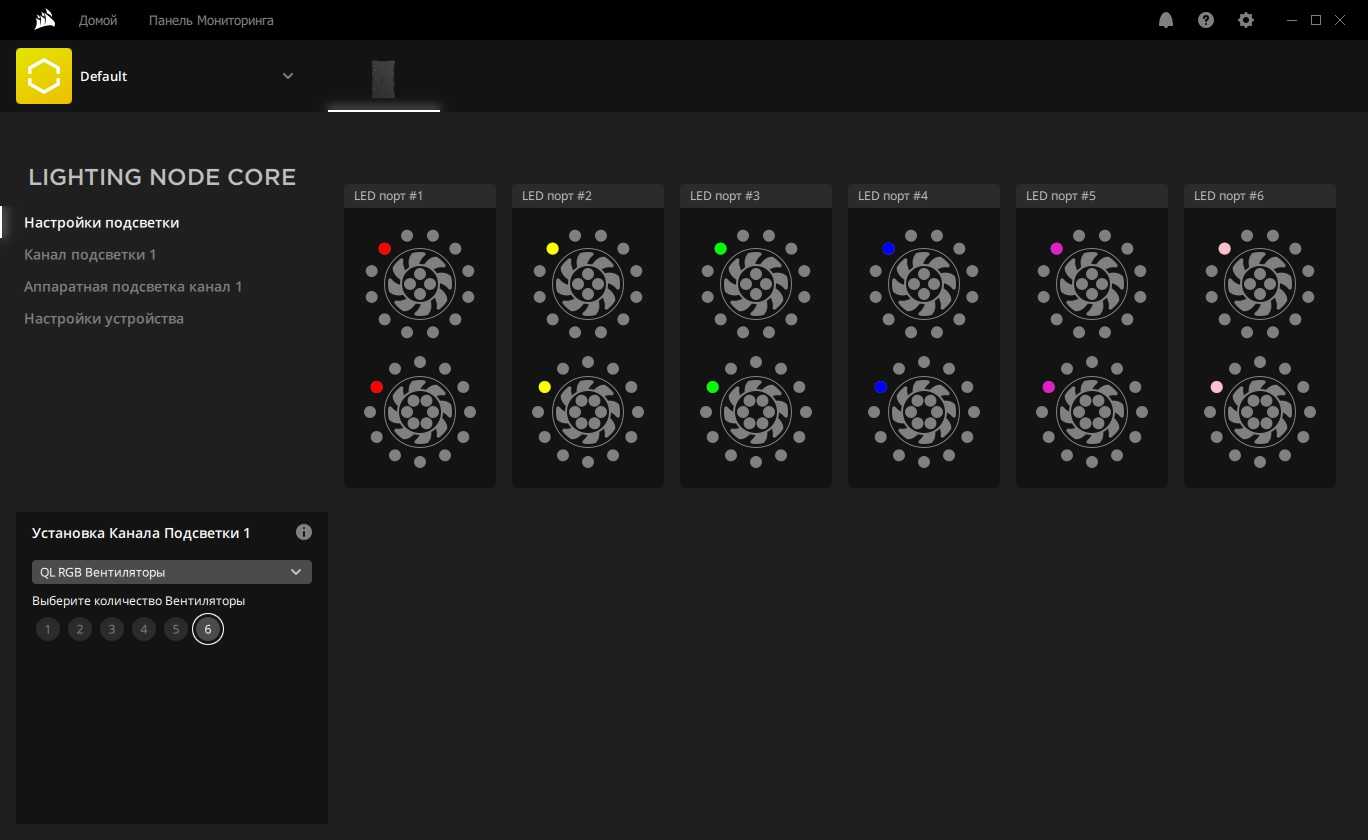
Task: Click the yellow Default profile icon
Action: pyautogui.click(x=44, y=76)
